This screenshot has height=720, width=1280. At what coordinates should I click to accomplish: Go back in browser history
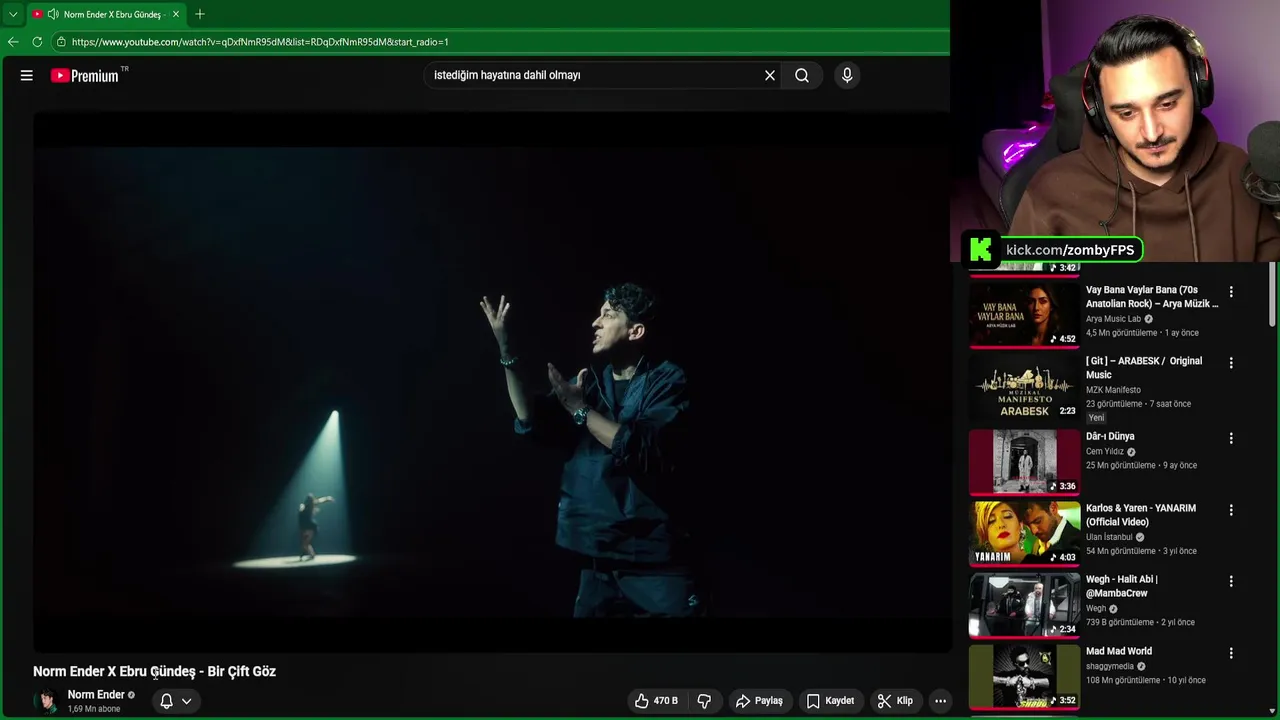tap(13, 42)
